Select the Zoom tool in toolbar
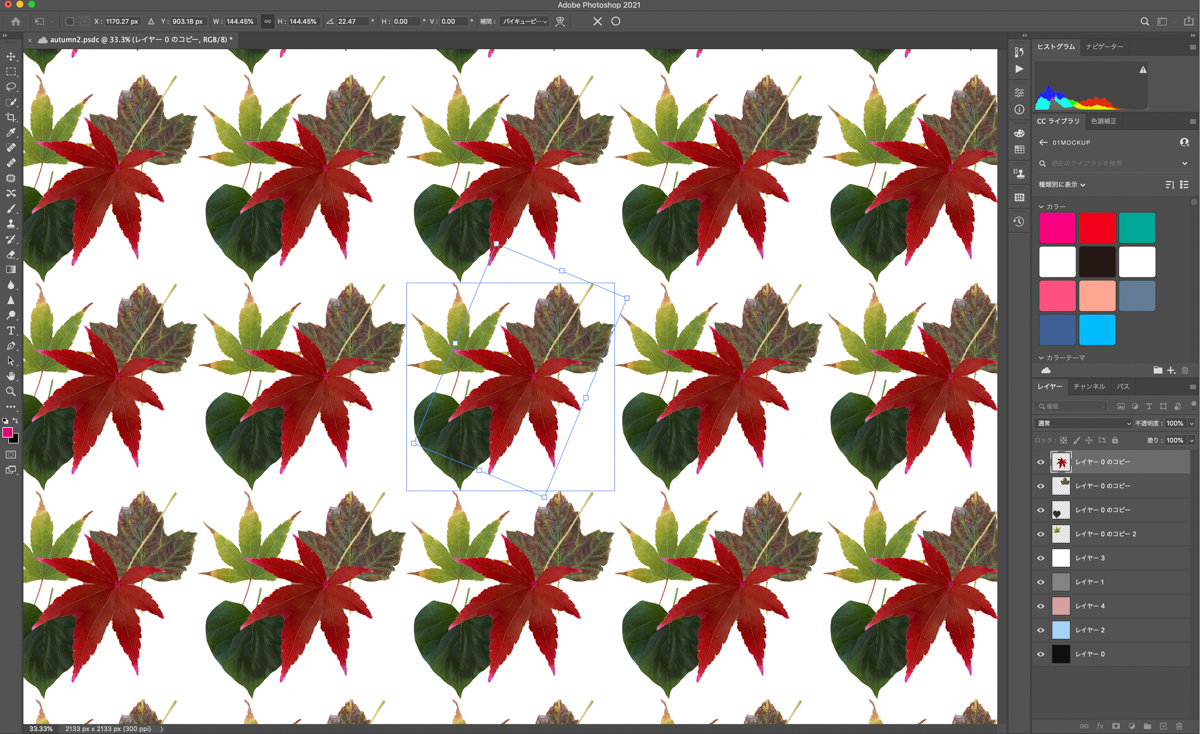Image resolution: width=1200 pixels, height=734 pixels. point(11,391)
